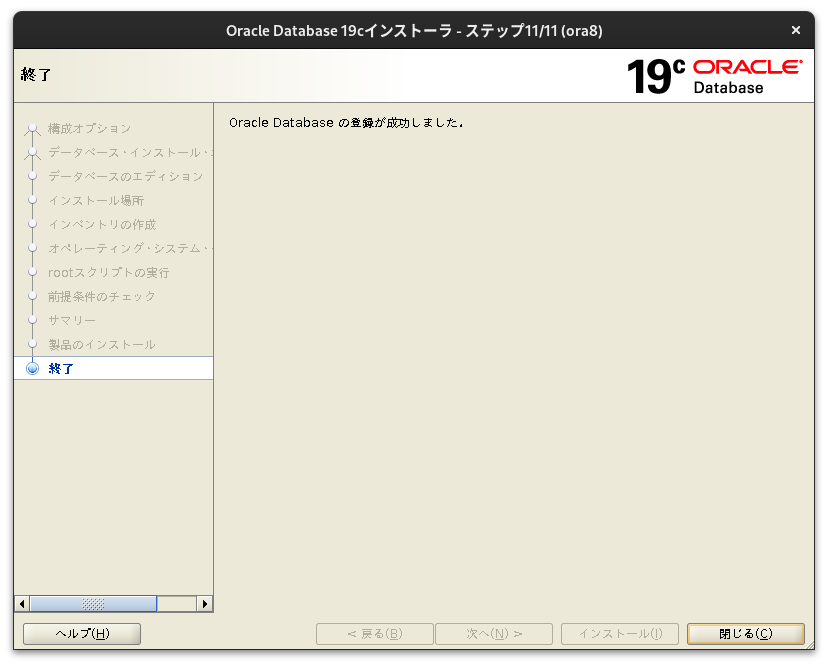Viewport: 828px width, 666px height.
Task: Click the 次へ(N) button
Action: point(494,633)
